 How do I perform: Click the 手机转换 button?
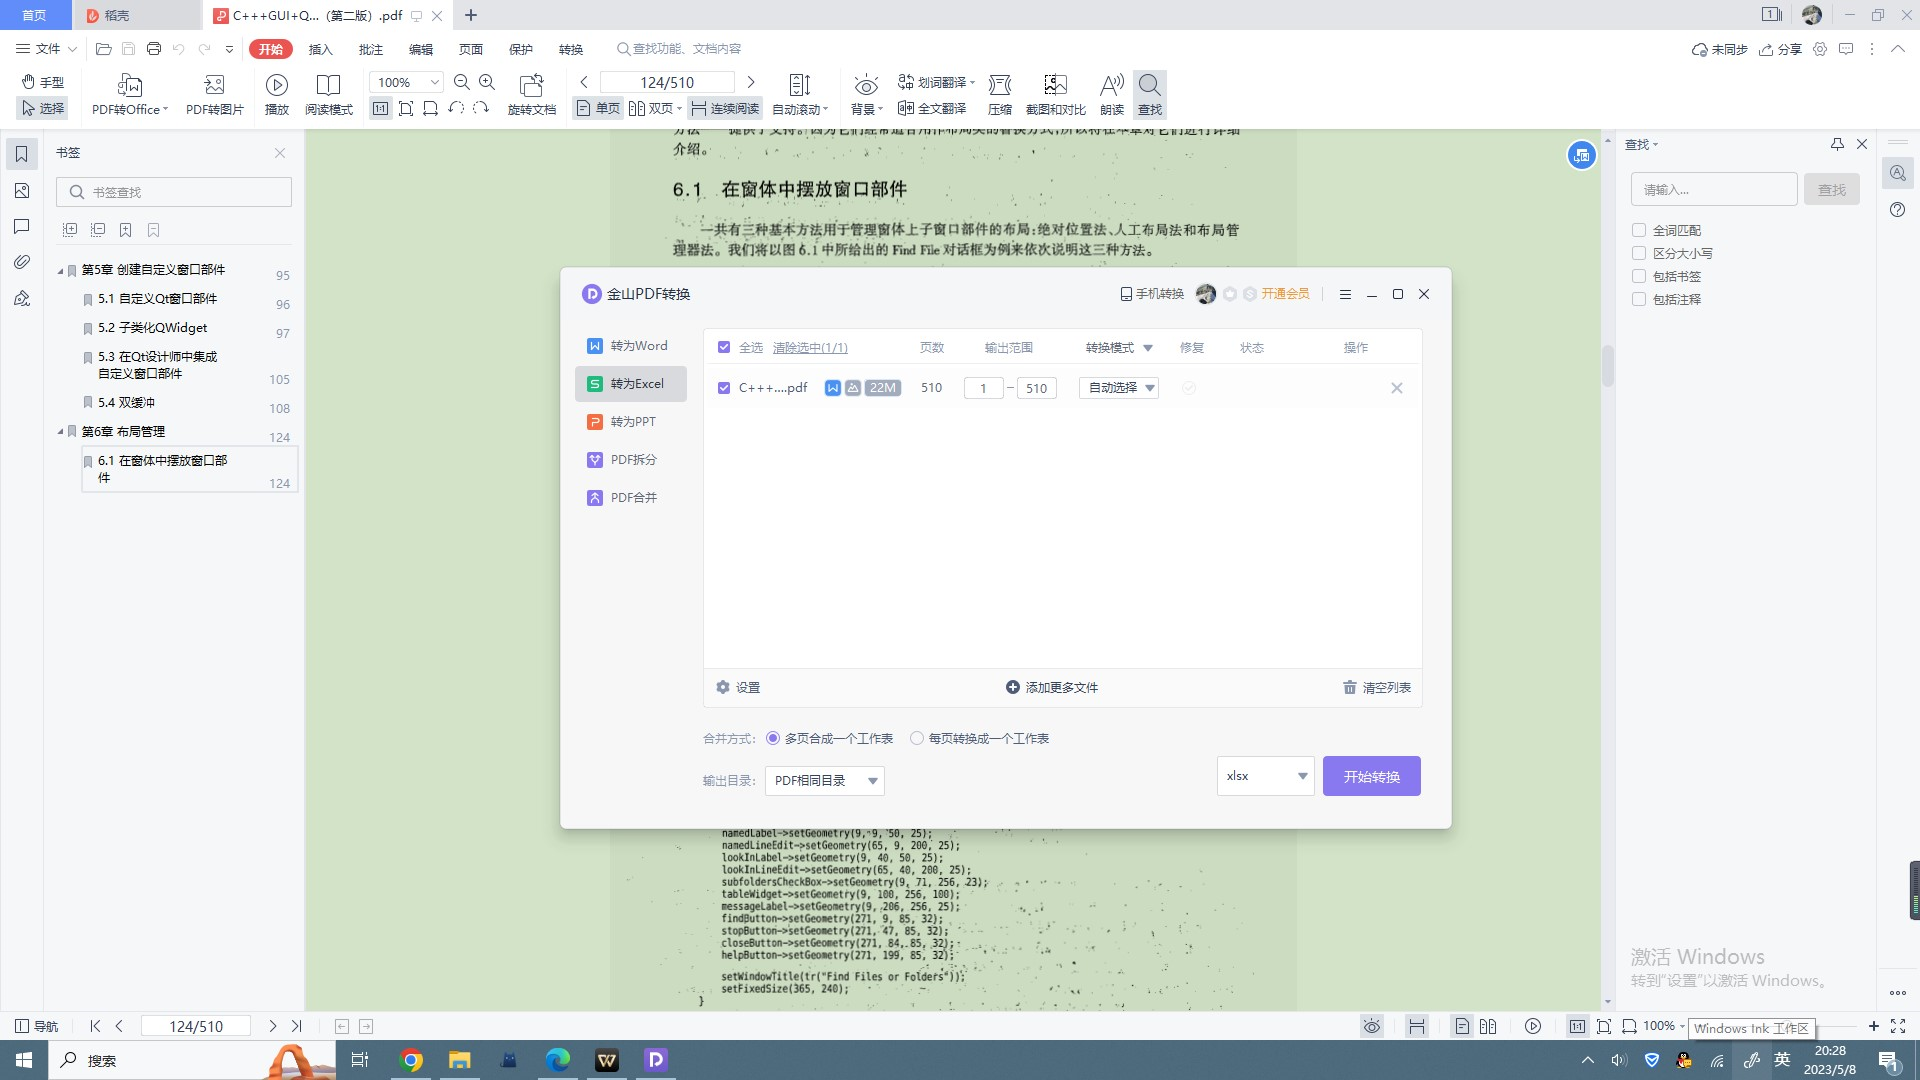point(1152,294)
